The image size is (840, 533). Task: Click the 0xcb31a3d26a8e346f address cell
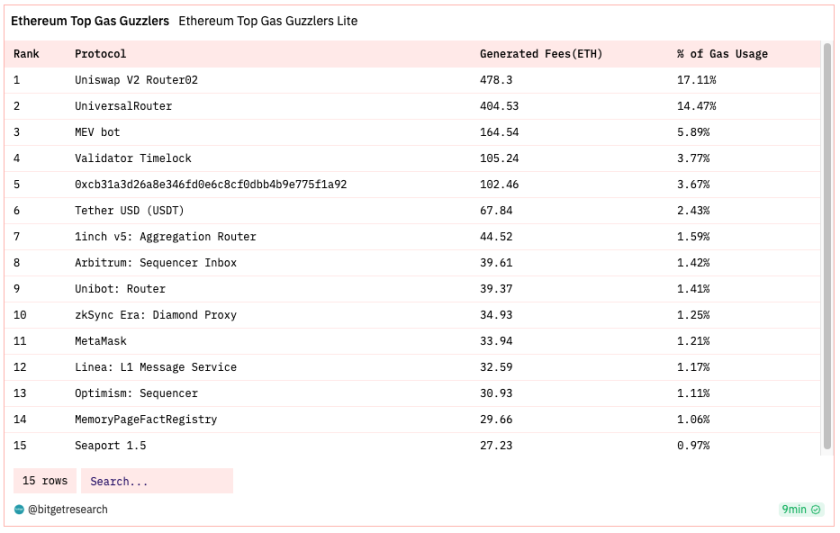point(211,184)
